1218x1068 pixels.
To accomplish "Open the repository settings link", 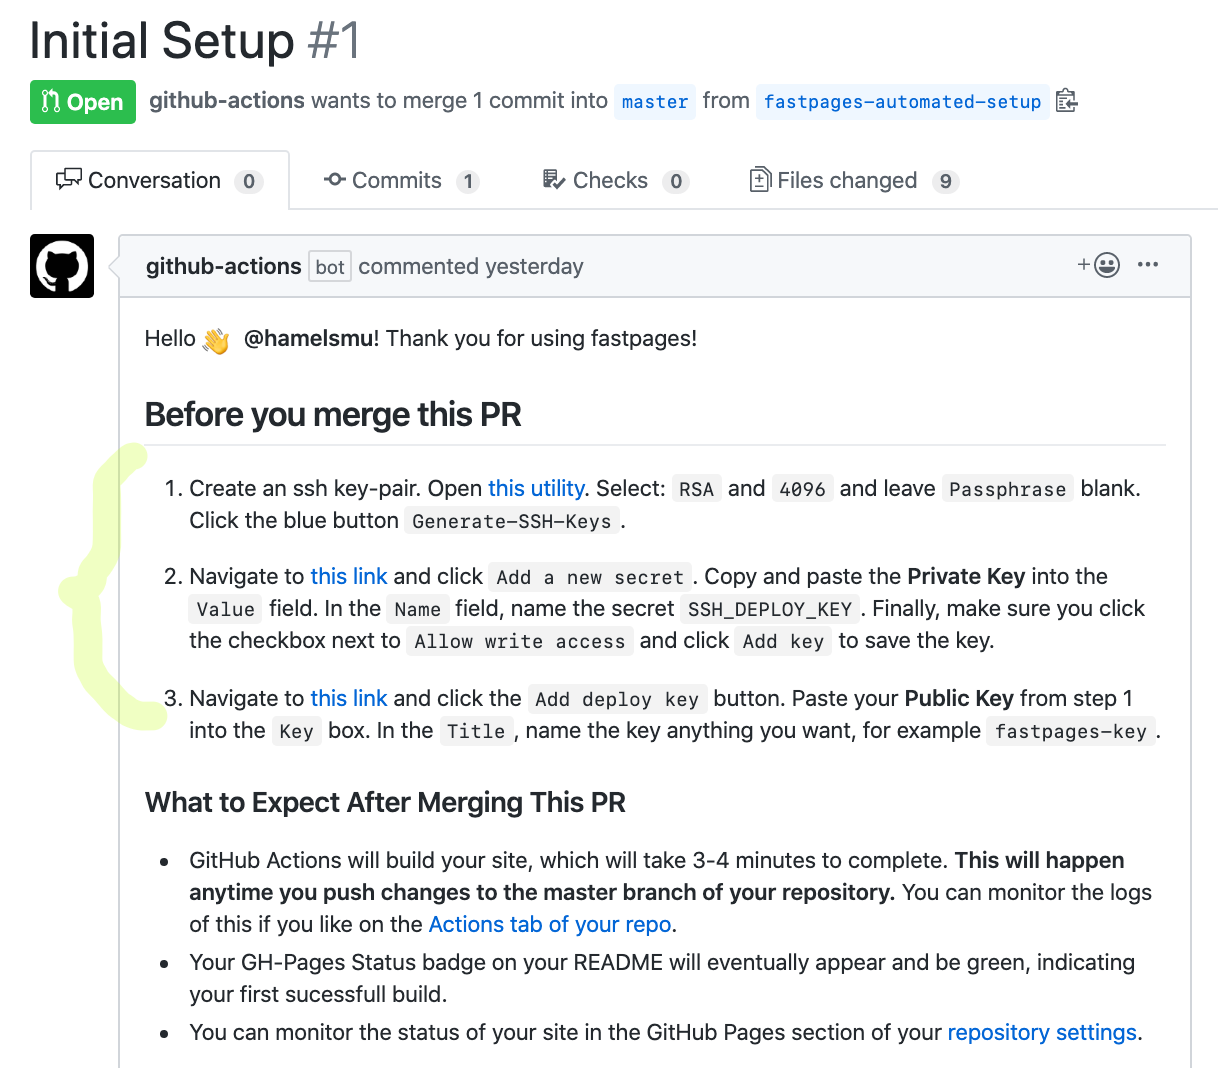I will (1042, 1033).
